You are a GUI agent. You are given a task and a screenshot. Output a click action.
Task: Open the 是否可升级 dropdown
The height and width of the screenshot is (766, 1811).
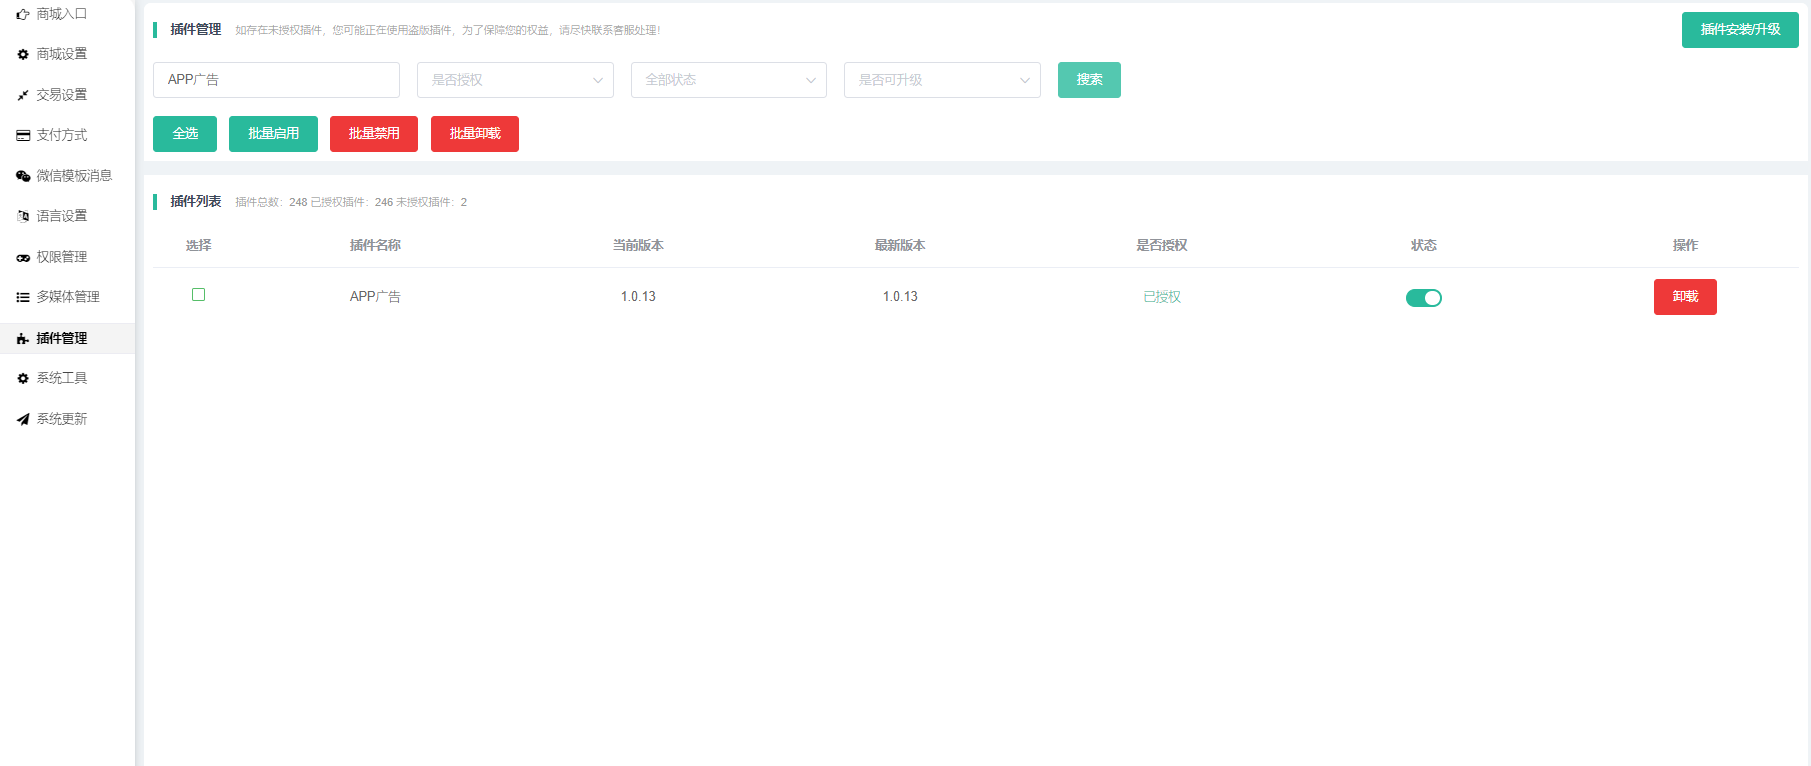coord(941,80)
